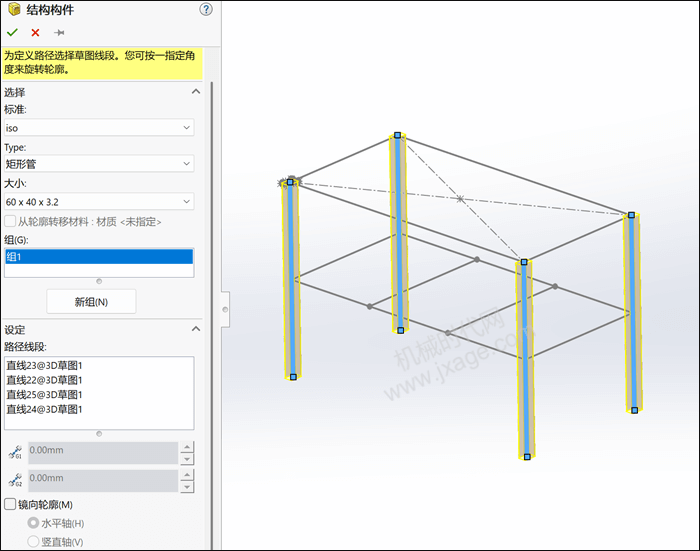Viewport: 700px width, 551px height.
Task: Open the 大小 60 x 40 x 3.2 dropdown
Action: pos(99,202)
